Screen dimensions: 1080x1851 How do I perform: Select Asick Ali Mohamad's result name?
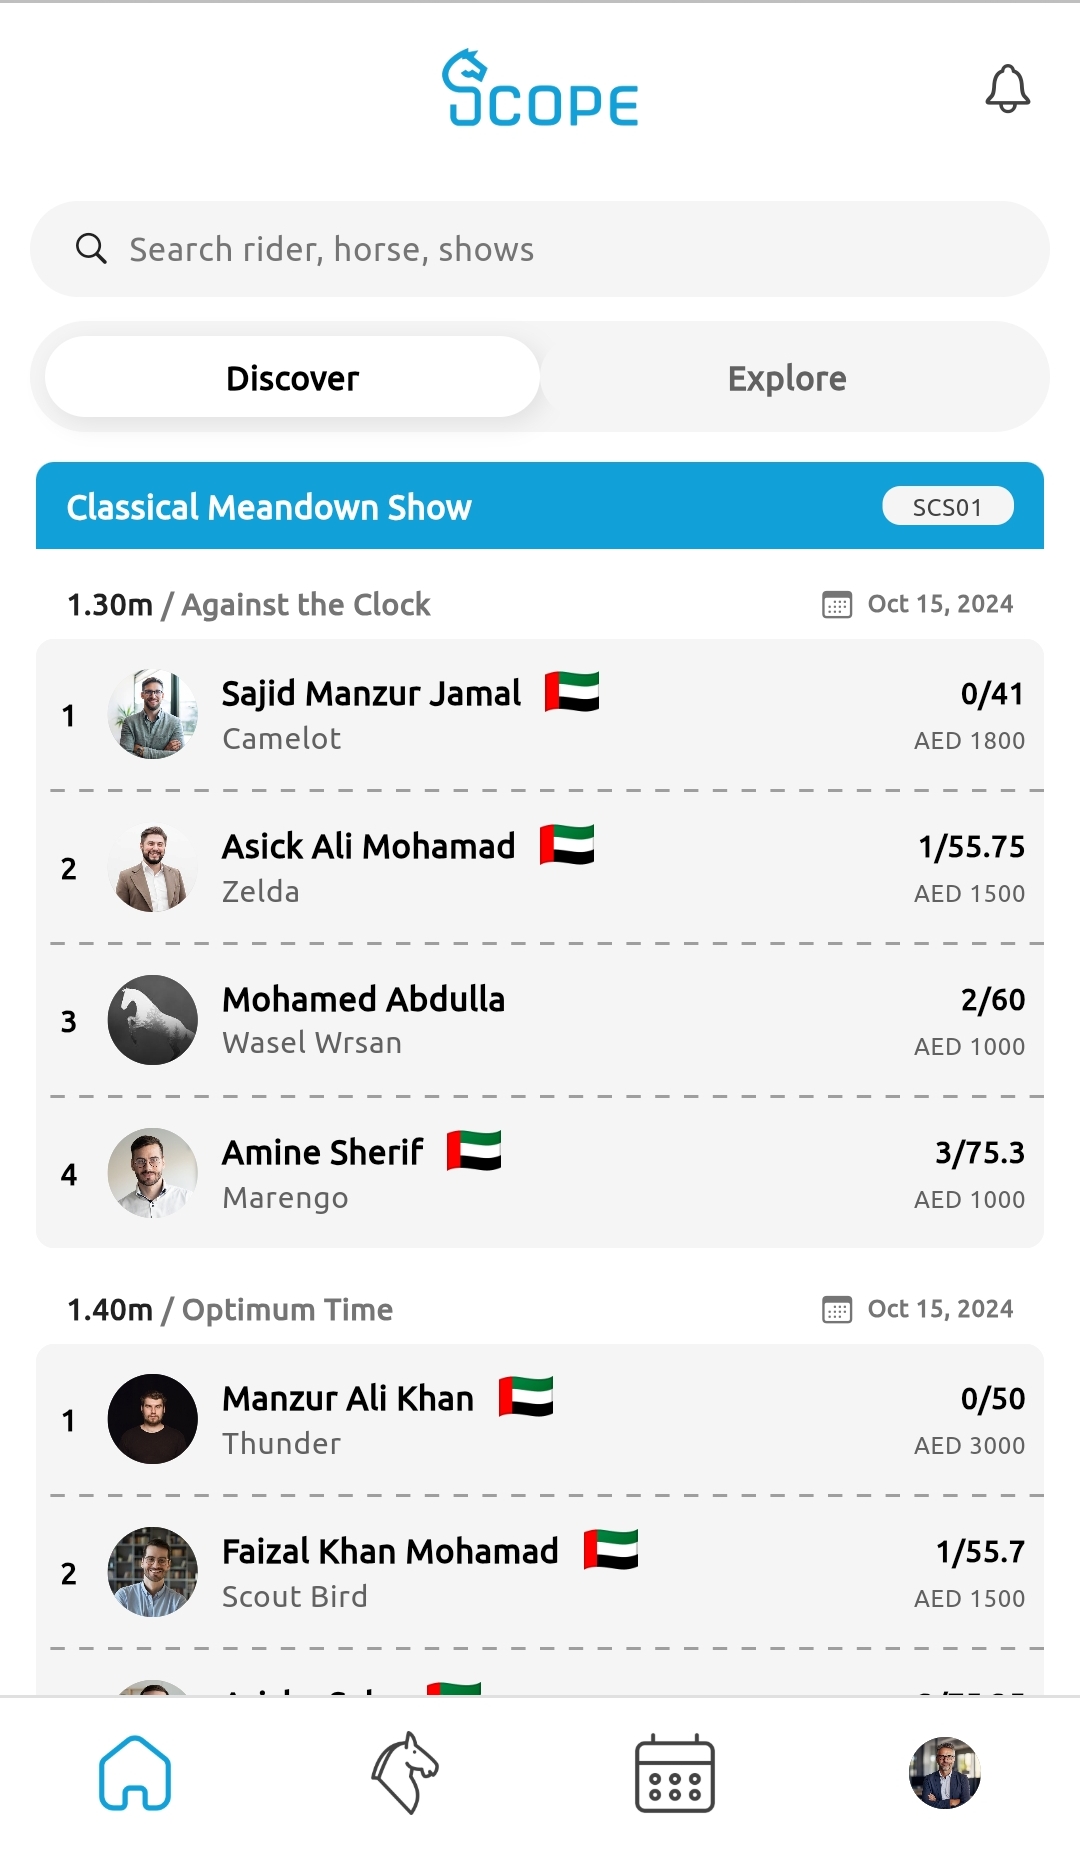click(368, 846)
